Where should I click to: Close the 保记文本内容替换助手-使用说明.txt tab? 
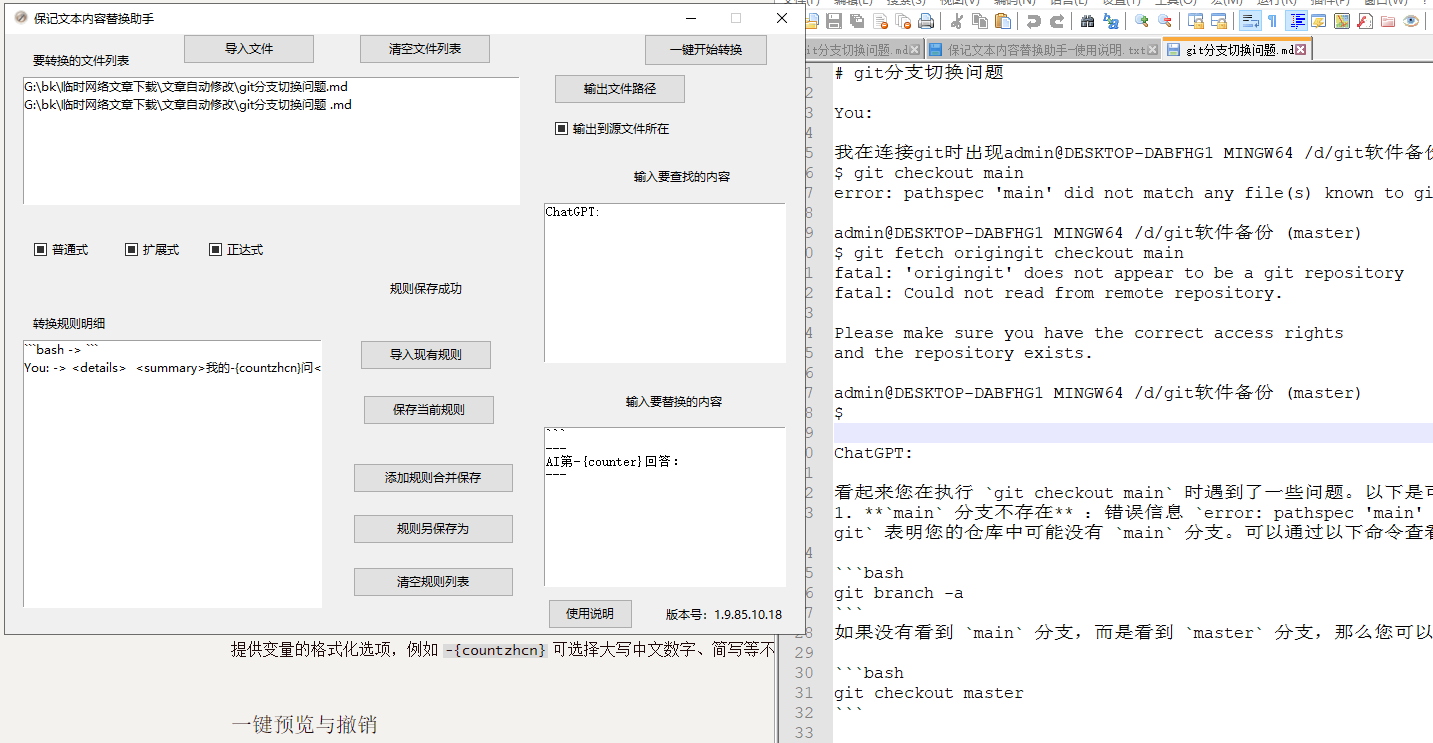1153,49
